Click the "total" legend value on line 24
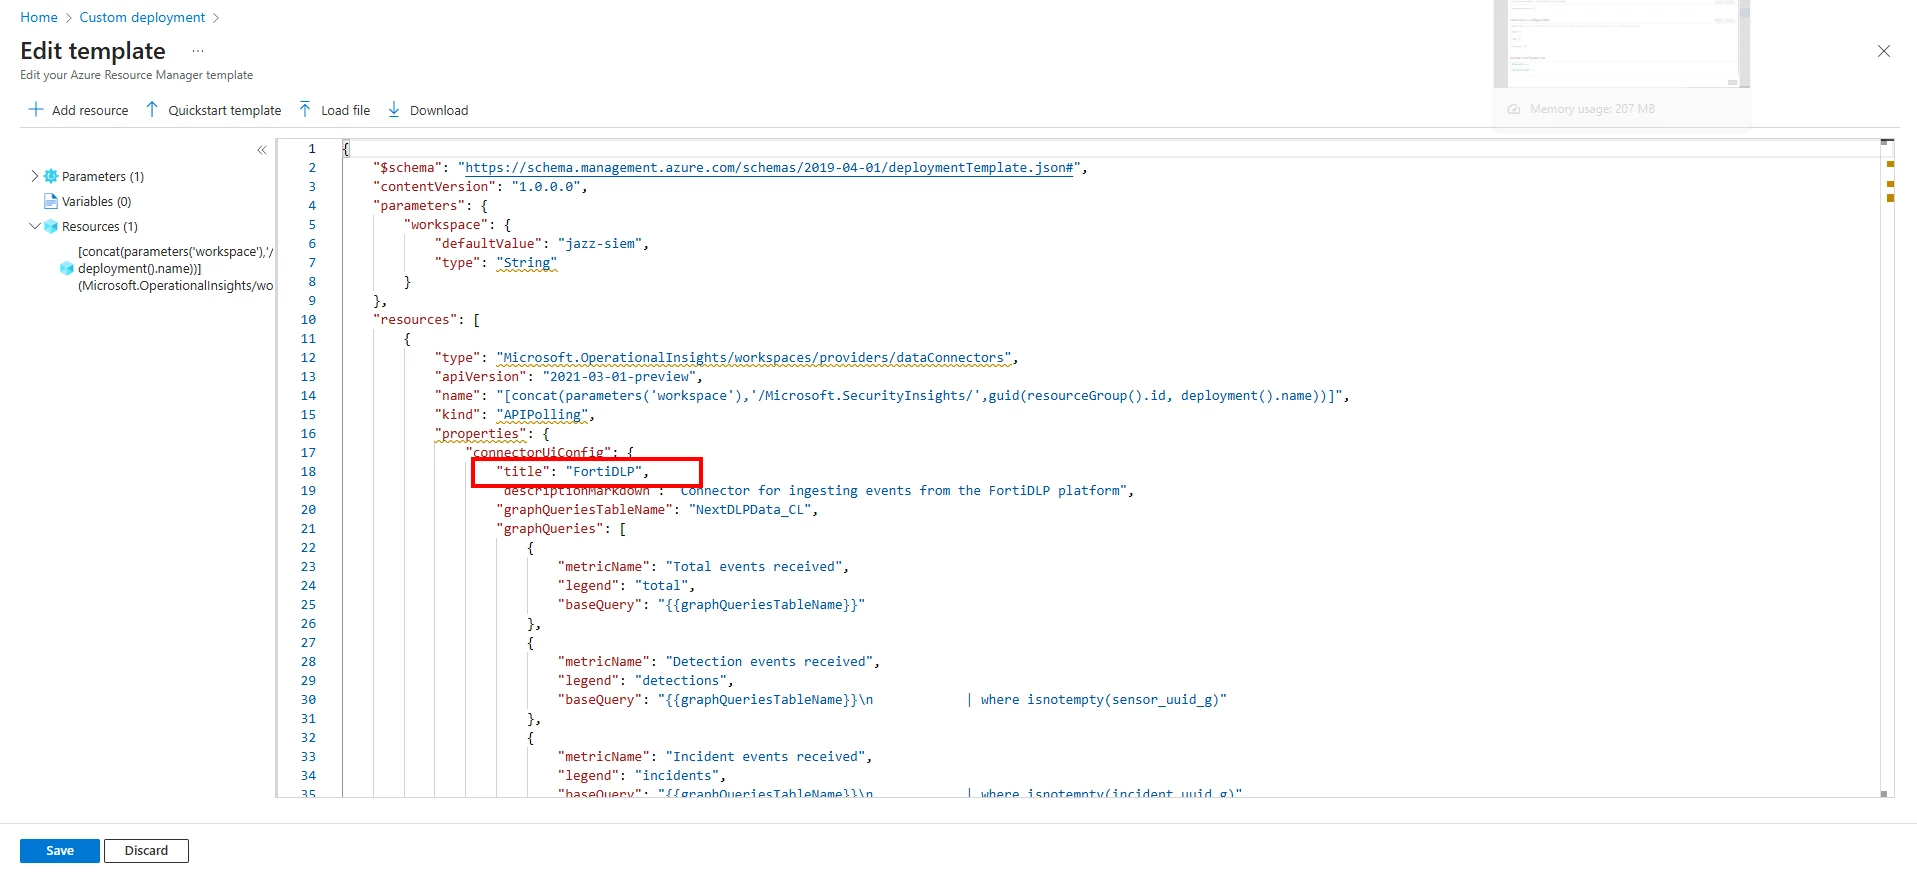The image size is (1917, 876). click(x=661, y=585)
